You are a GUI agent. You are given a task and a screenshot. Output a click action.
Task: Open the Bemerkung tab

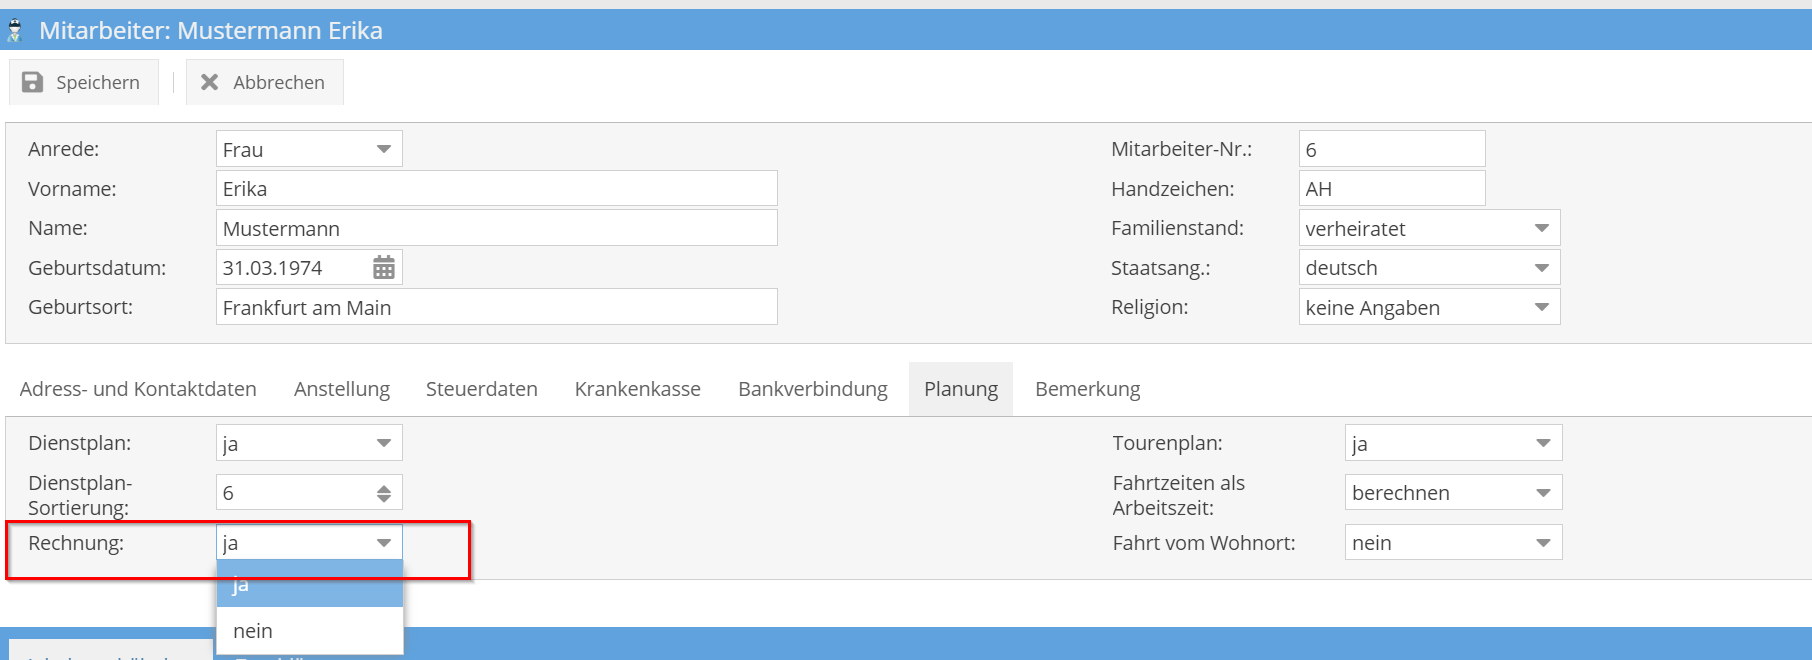(x=1087, y=389)
